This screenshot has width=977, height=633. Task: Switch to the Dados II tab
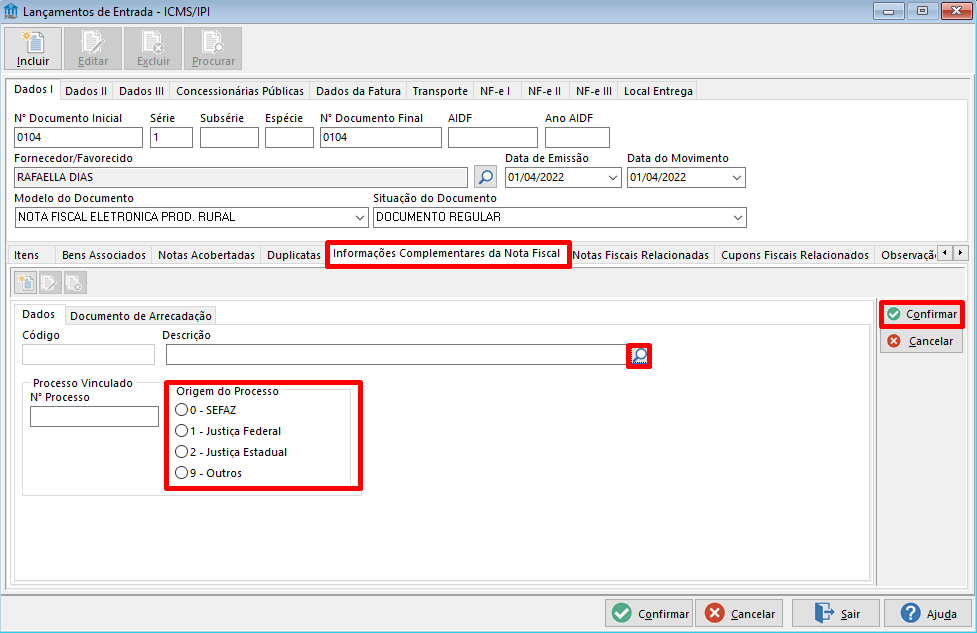click(86, 91)
